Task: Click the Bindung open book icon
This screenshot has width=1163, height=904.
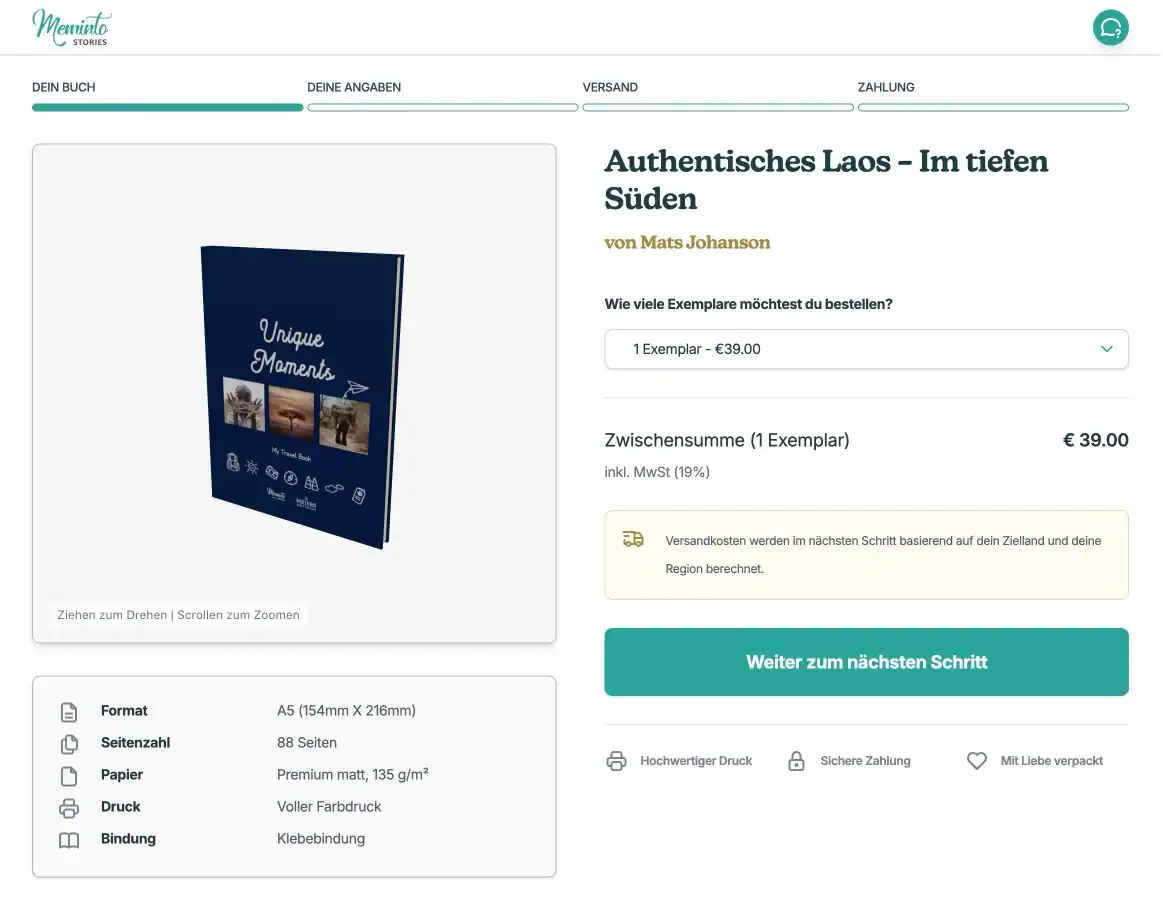Action: [x=69, y=840]
